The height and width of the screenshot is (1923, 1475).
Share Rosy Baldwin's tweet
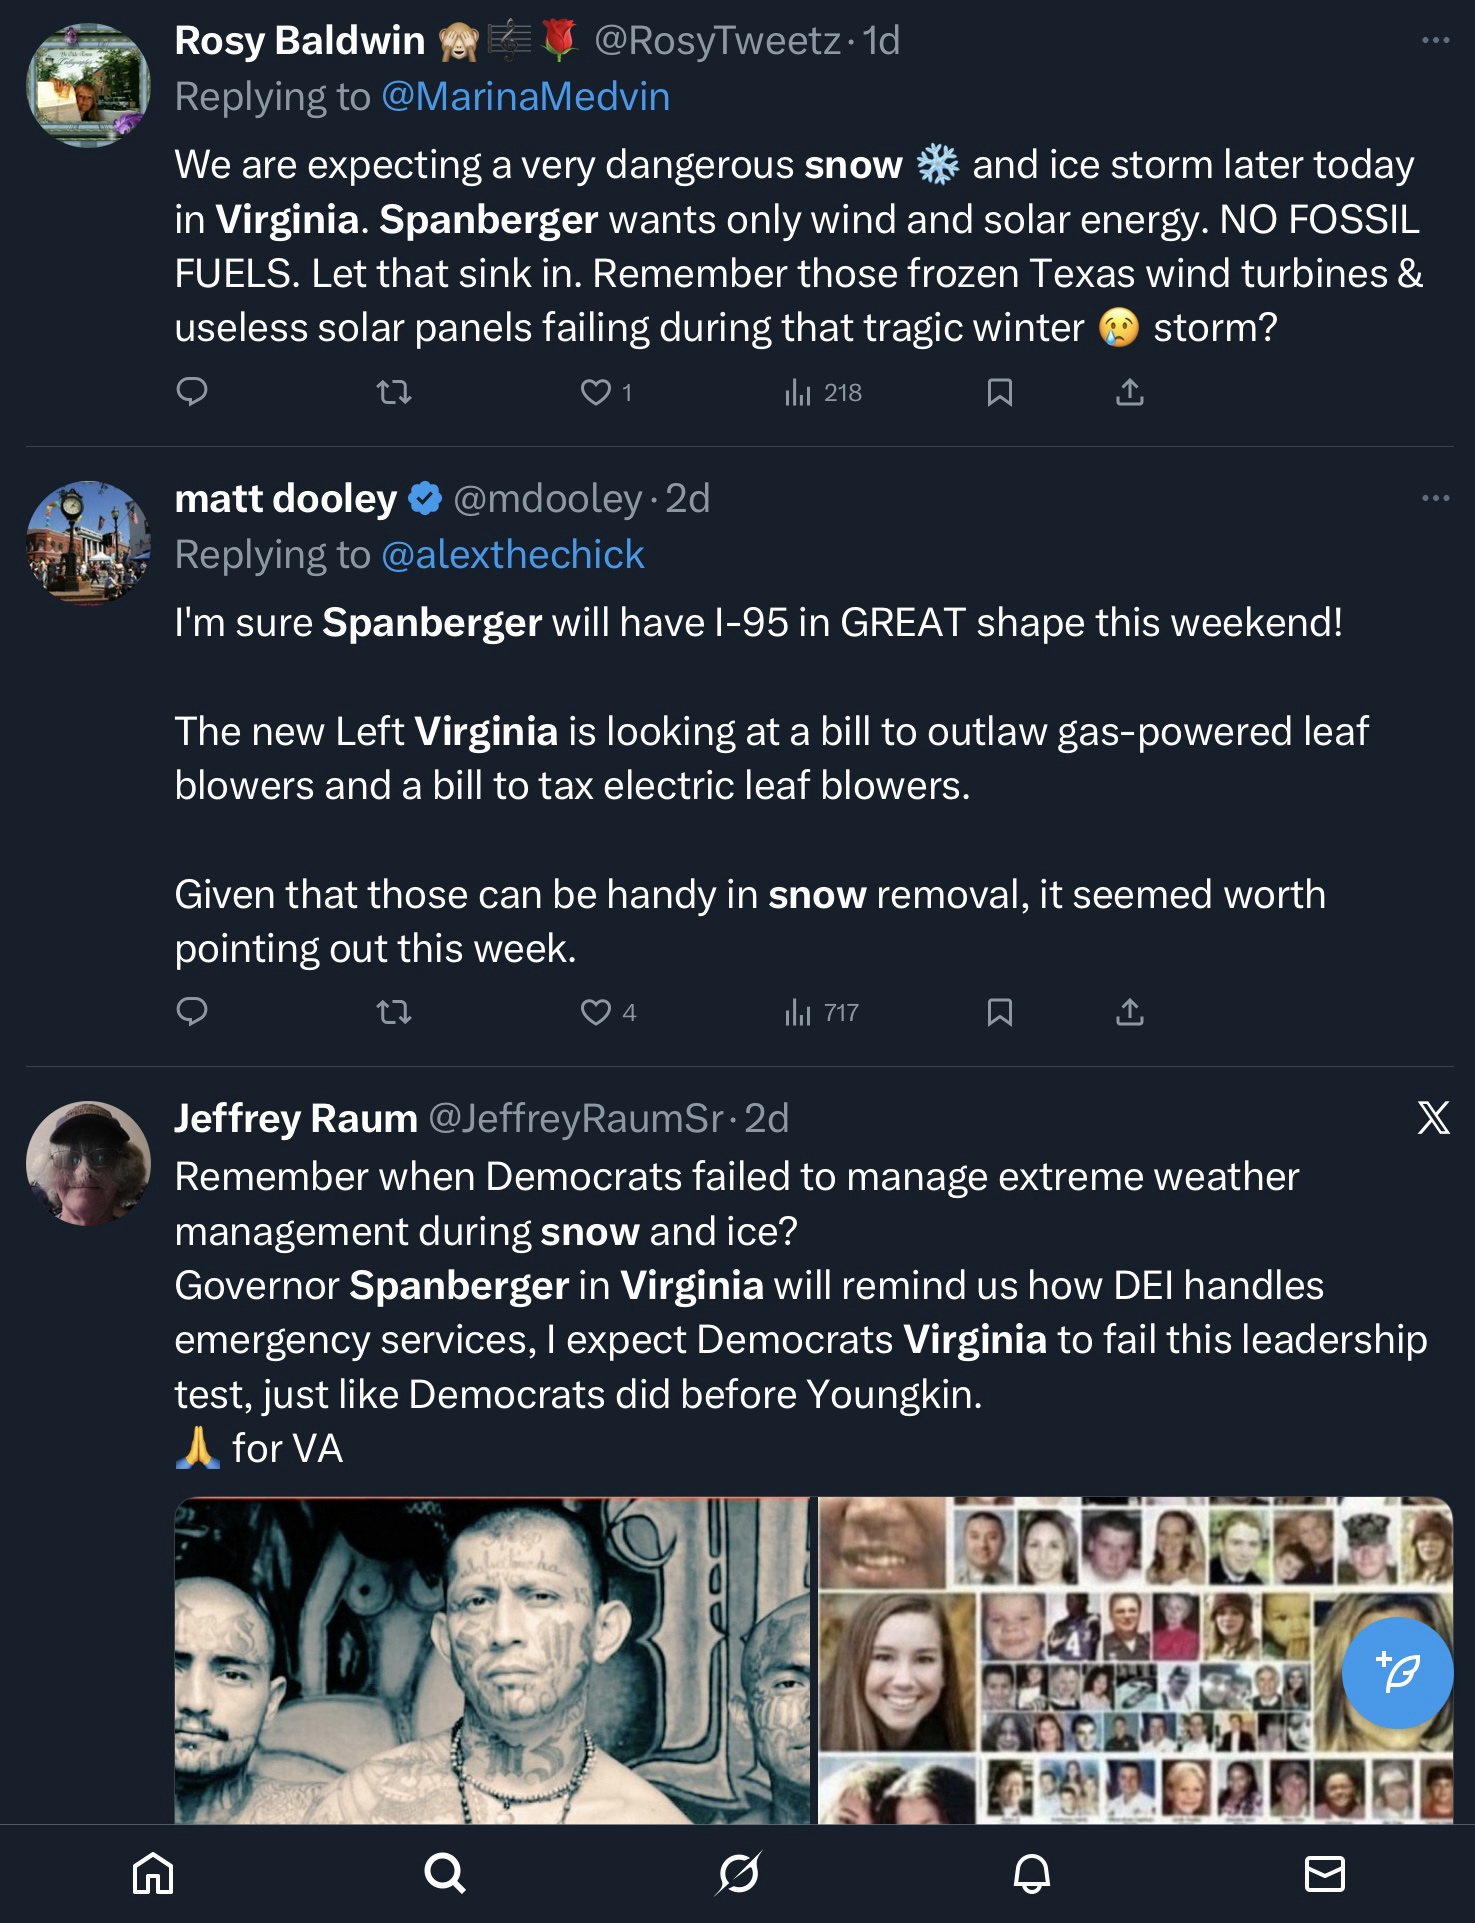click(1129, 392)
